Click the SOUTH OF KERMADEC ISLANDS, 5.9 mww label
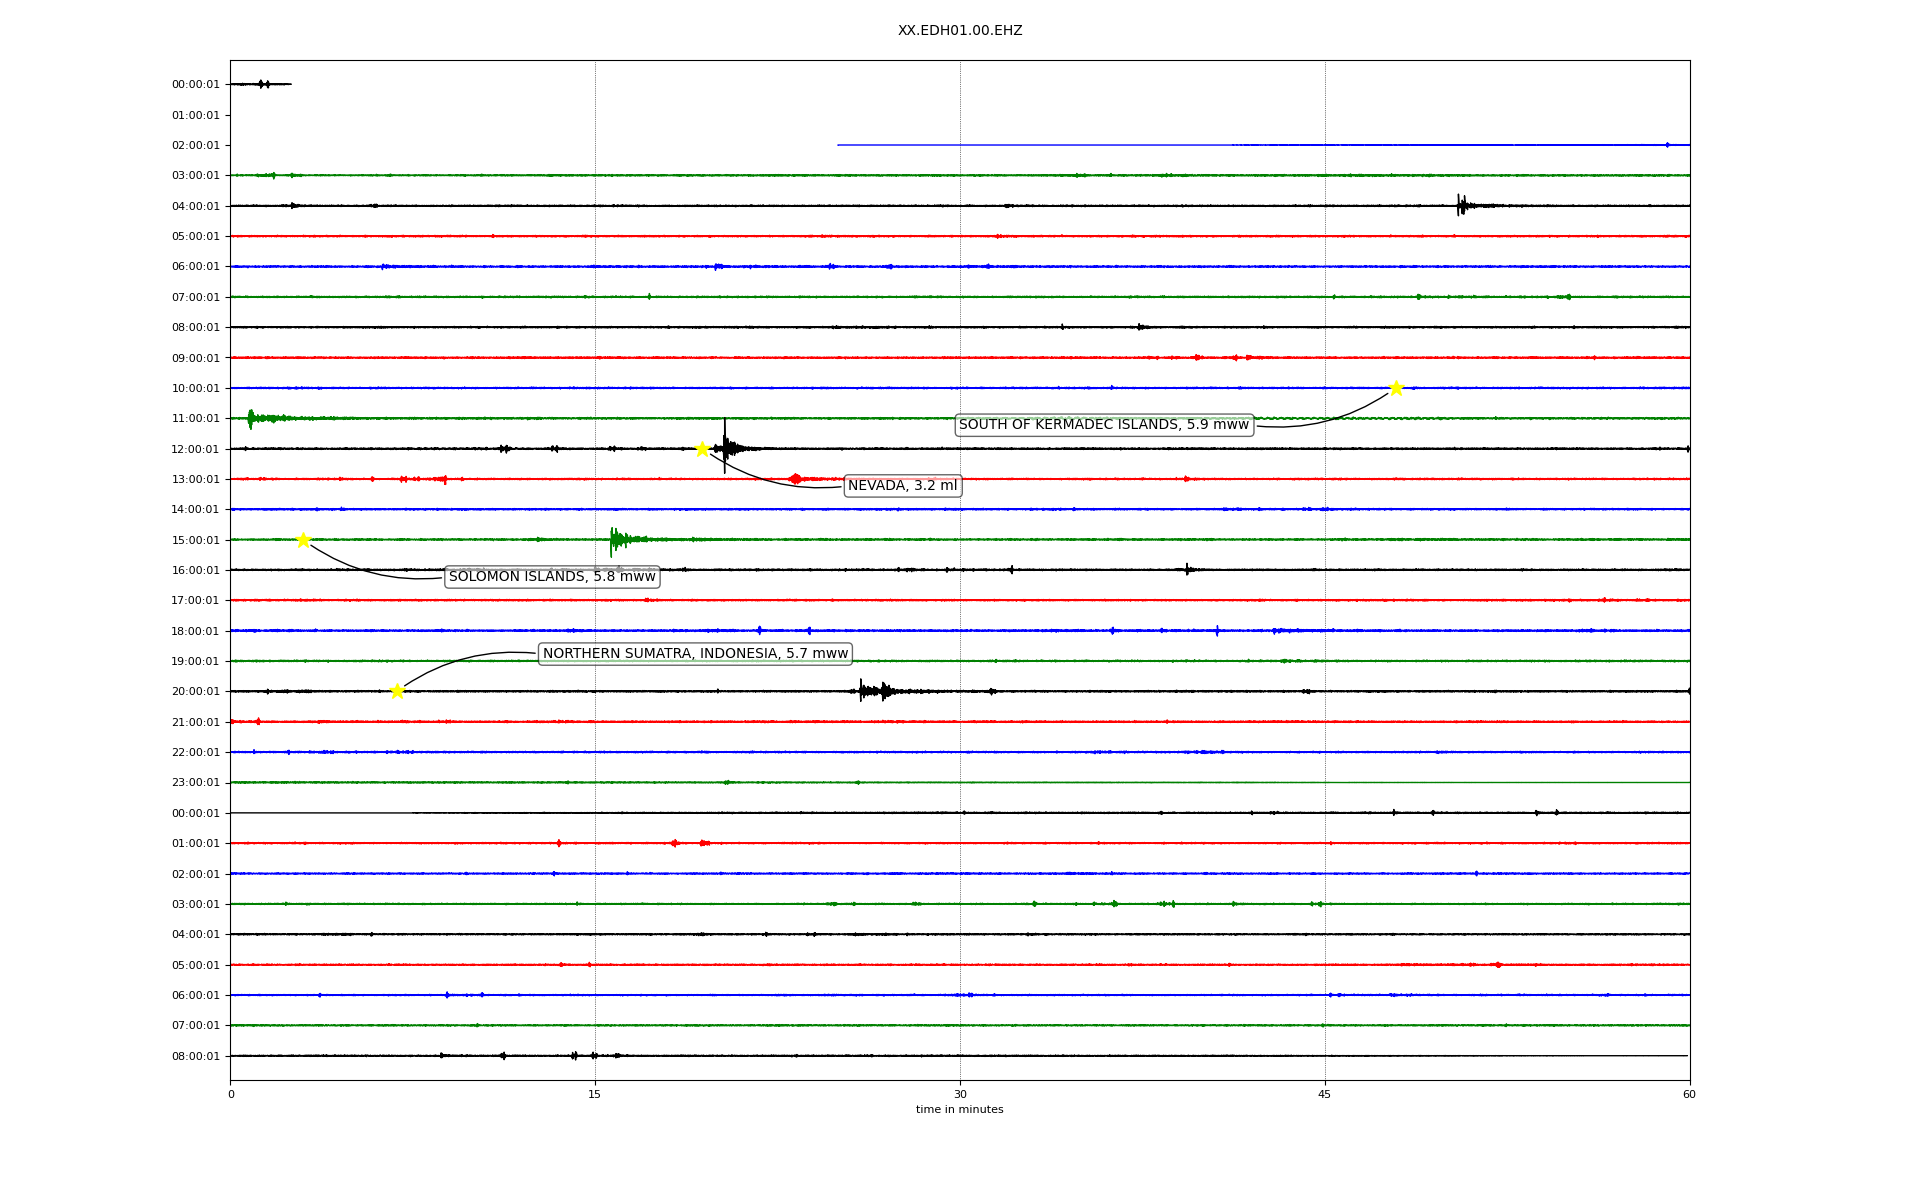 point(1103,425)
